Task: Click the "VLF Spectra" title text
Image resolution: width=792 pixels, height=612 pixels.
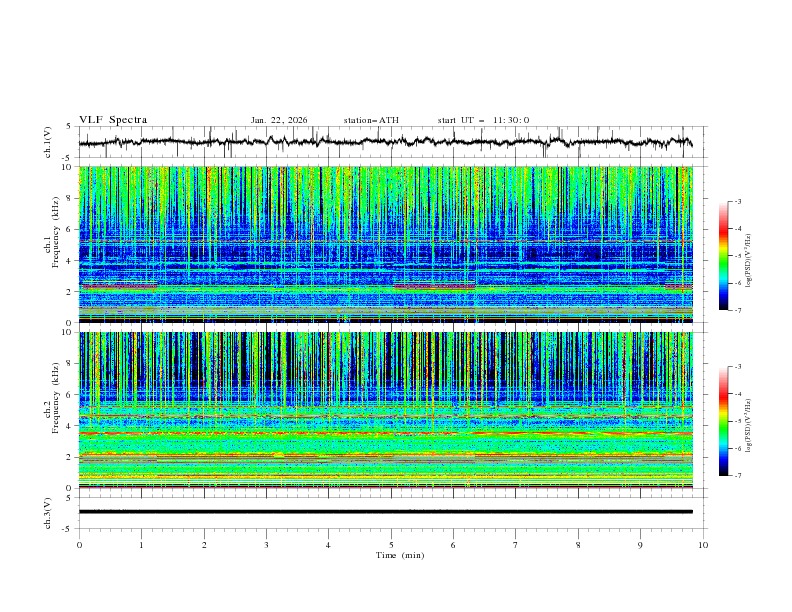Action: tap(113, 120)
